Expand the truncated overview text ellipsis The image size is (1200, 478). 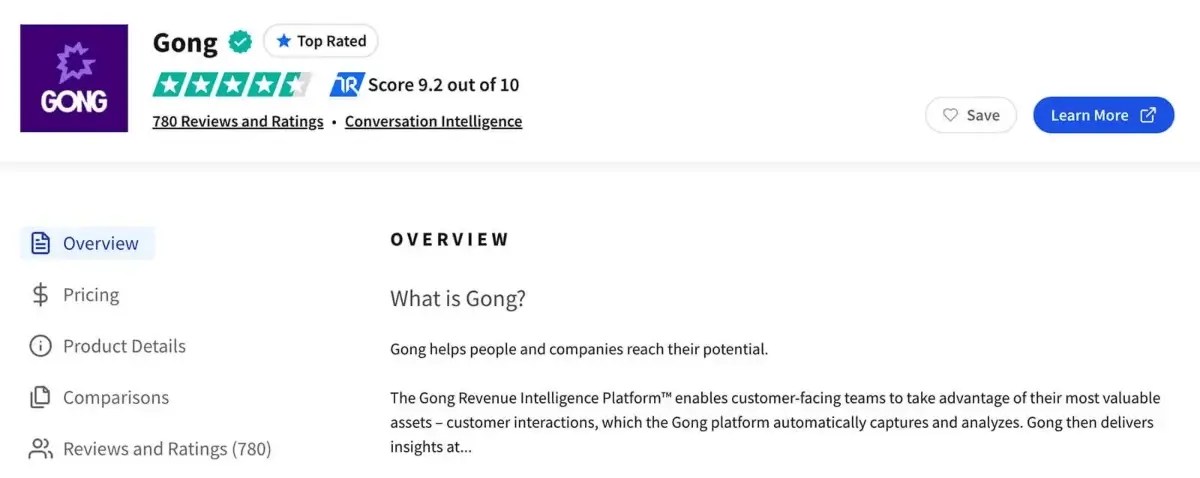pyautogui.click(x=461, y=447)
